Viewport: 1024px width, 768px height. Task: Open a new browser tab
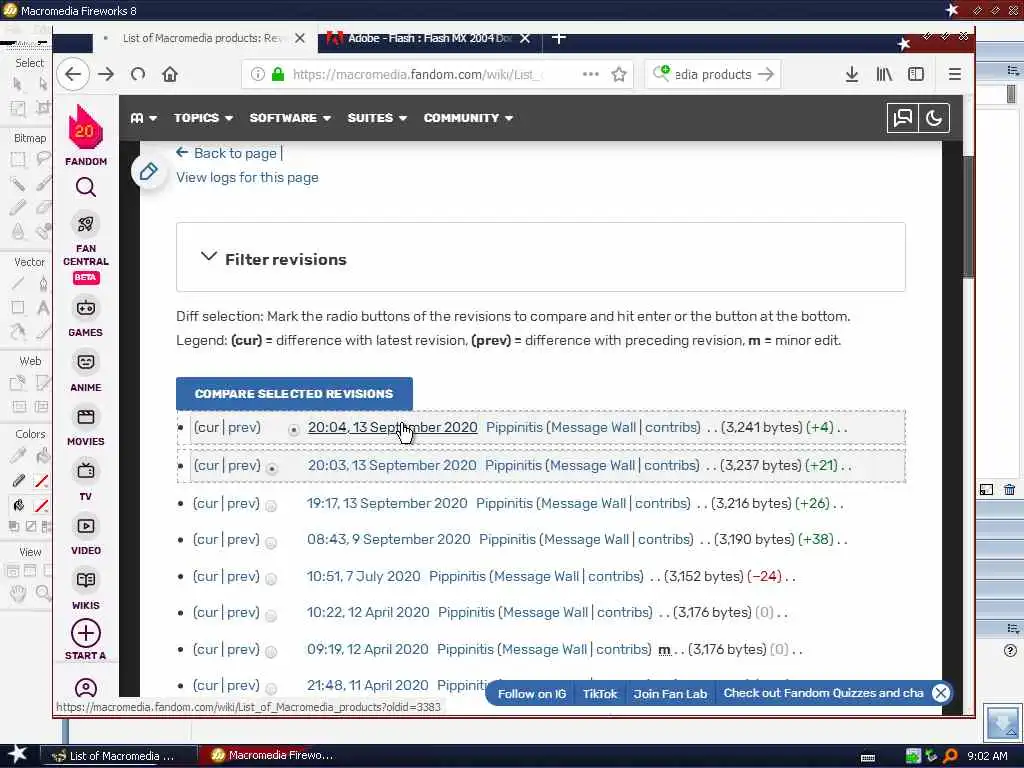pos(558,38)
